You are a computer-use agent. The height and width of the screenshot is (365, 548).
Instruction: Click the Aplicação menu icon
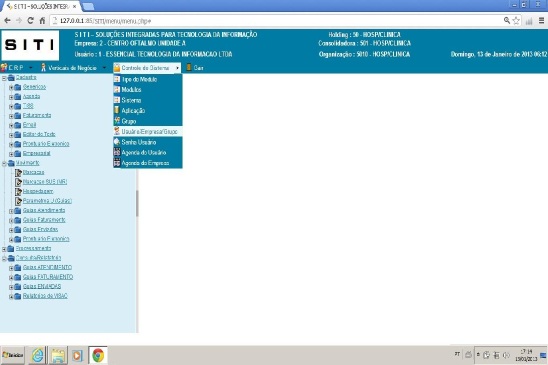click(x=117, y=110)
